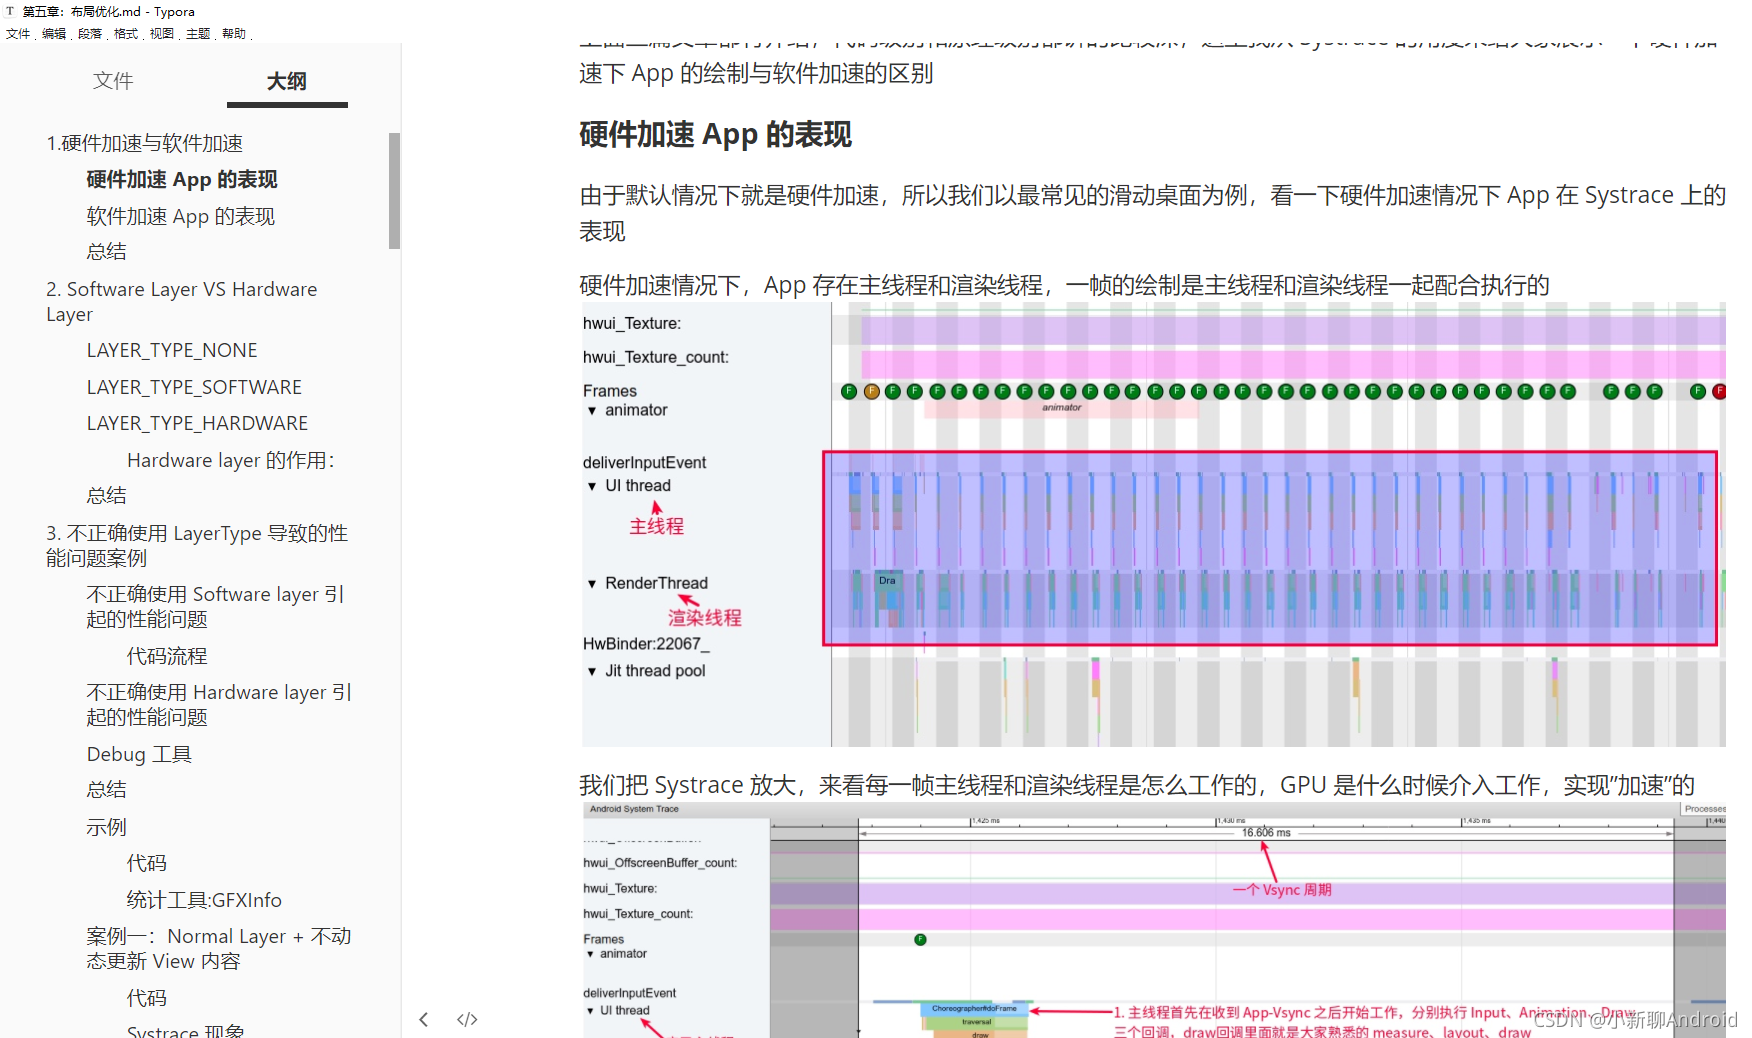Select LAYER_TYPE_NONE in outline

pos(172,350)
